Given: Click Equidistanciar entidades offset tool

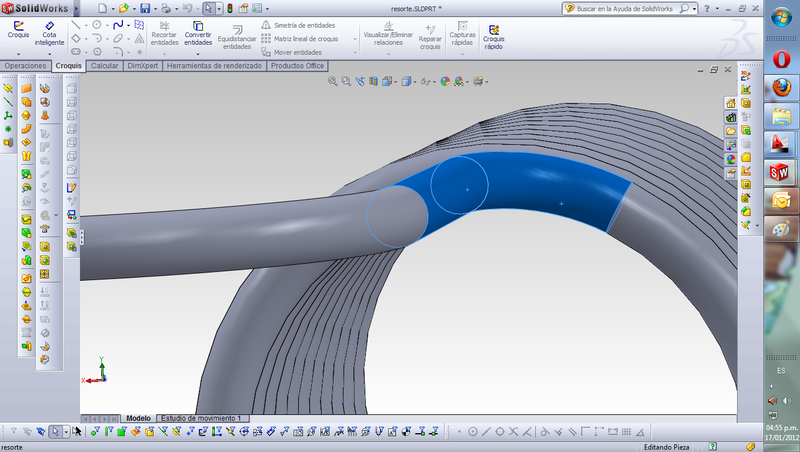Looking at the screenshot, I should [237, 38].
